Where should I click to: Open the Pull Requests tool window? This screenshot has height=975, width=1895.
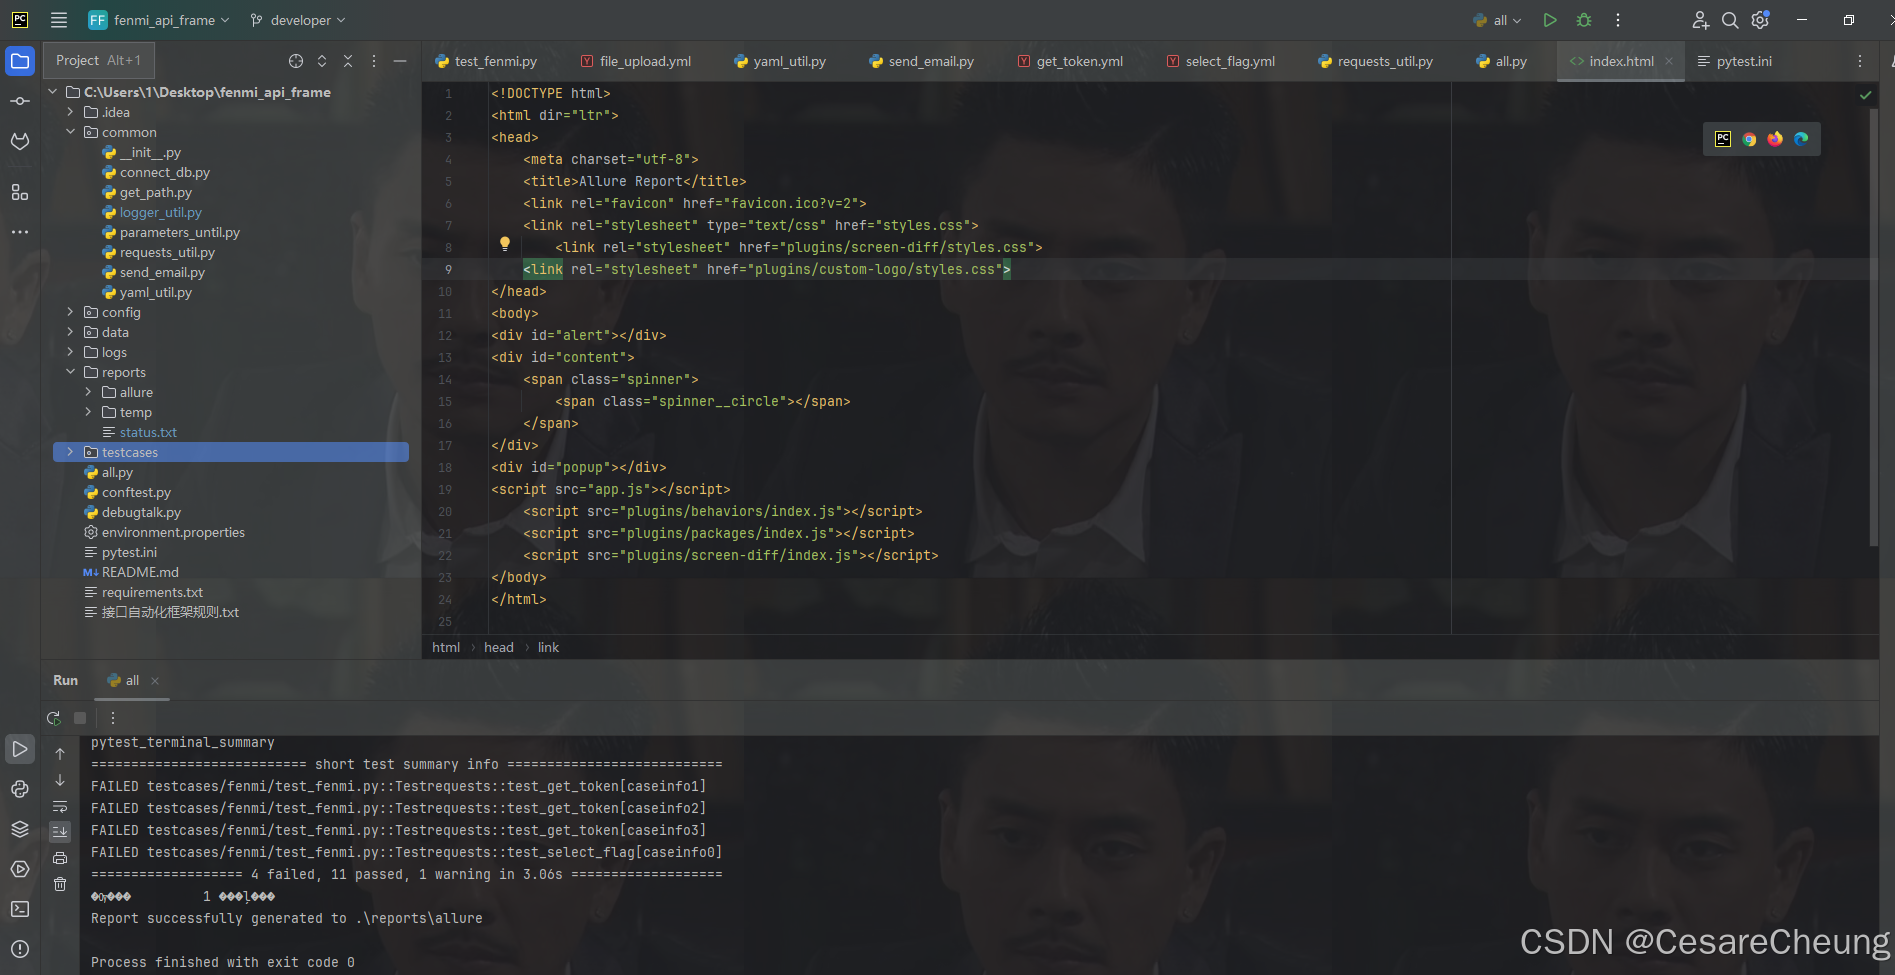point(20,141)
